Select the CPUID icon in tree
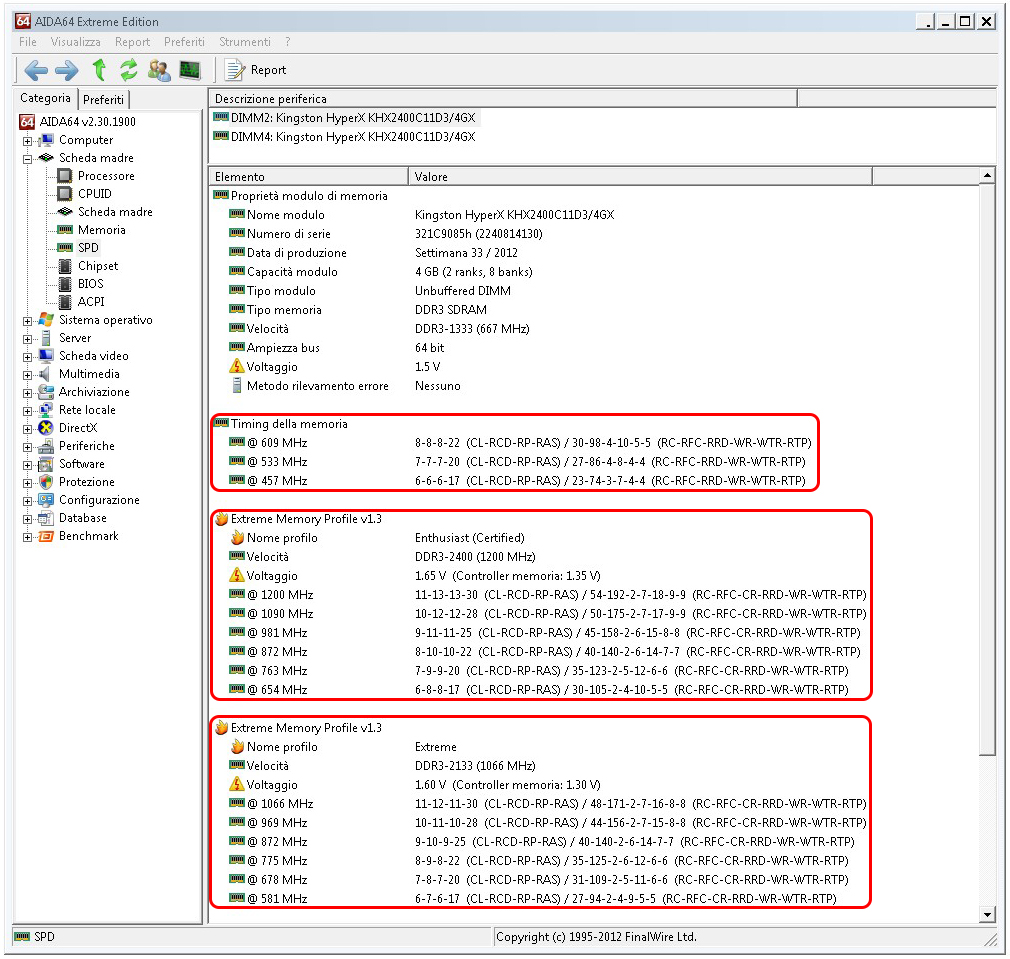The width and height of the screenshot is (1010, 959). [x=64, y=194]
